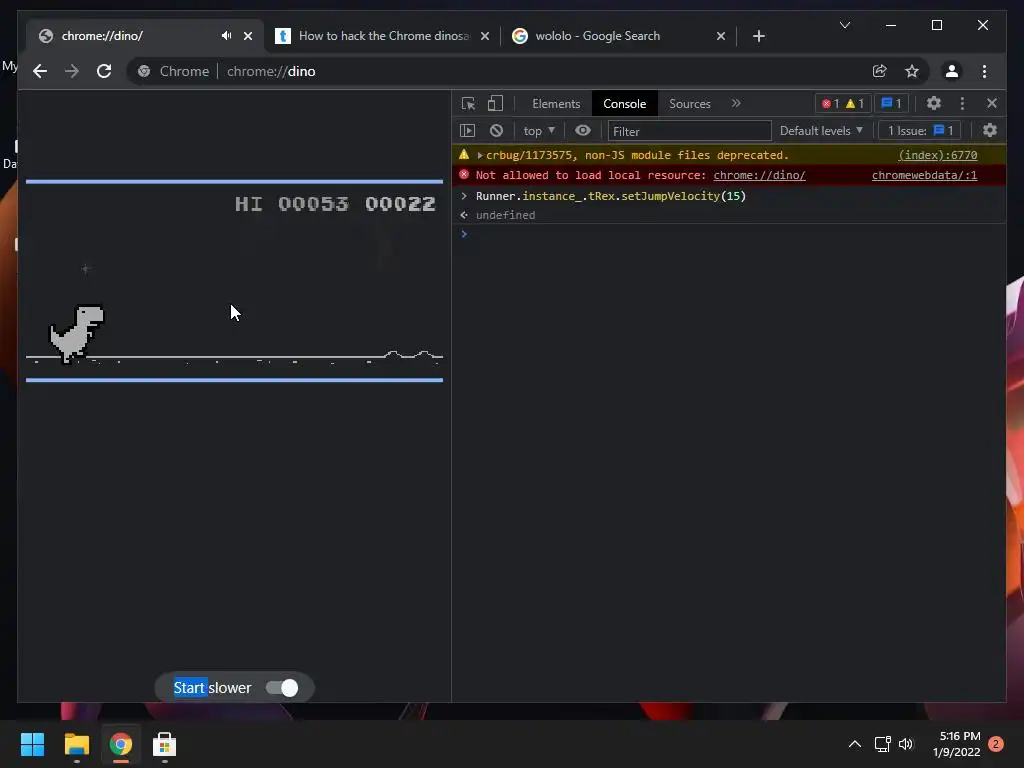The image size is (1024, 768).
Task: Open the chromewebdata/:1 source link
Action: (x=924, y=175)
